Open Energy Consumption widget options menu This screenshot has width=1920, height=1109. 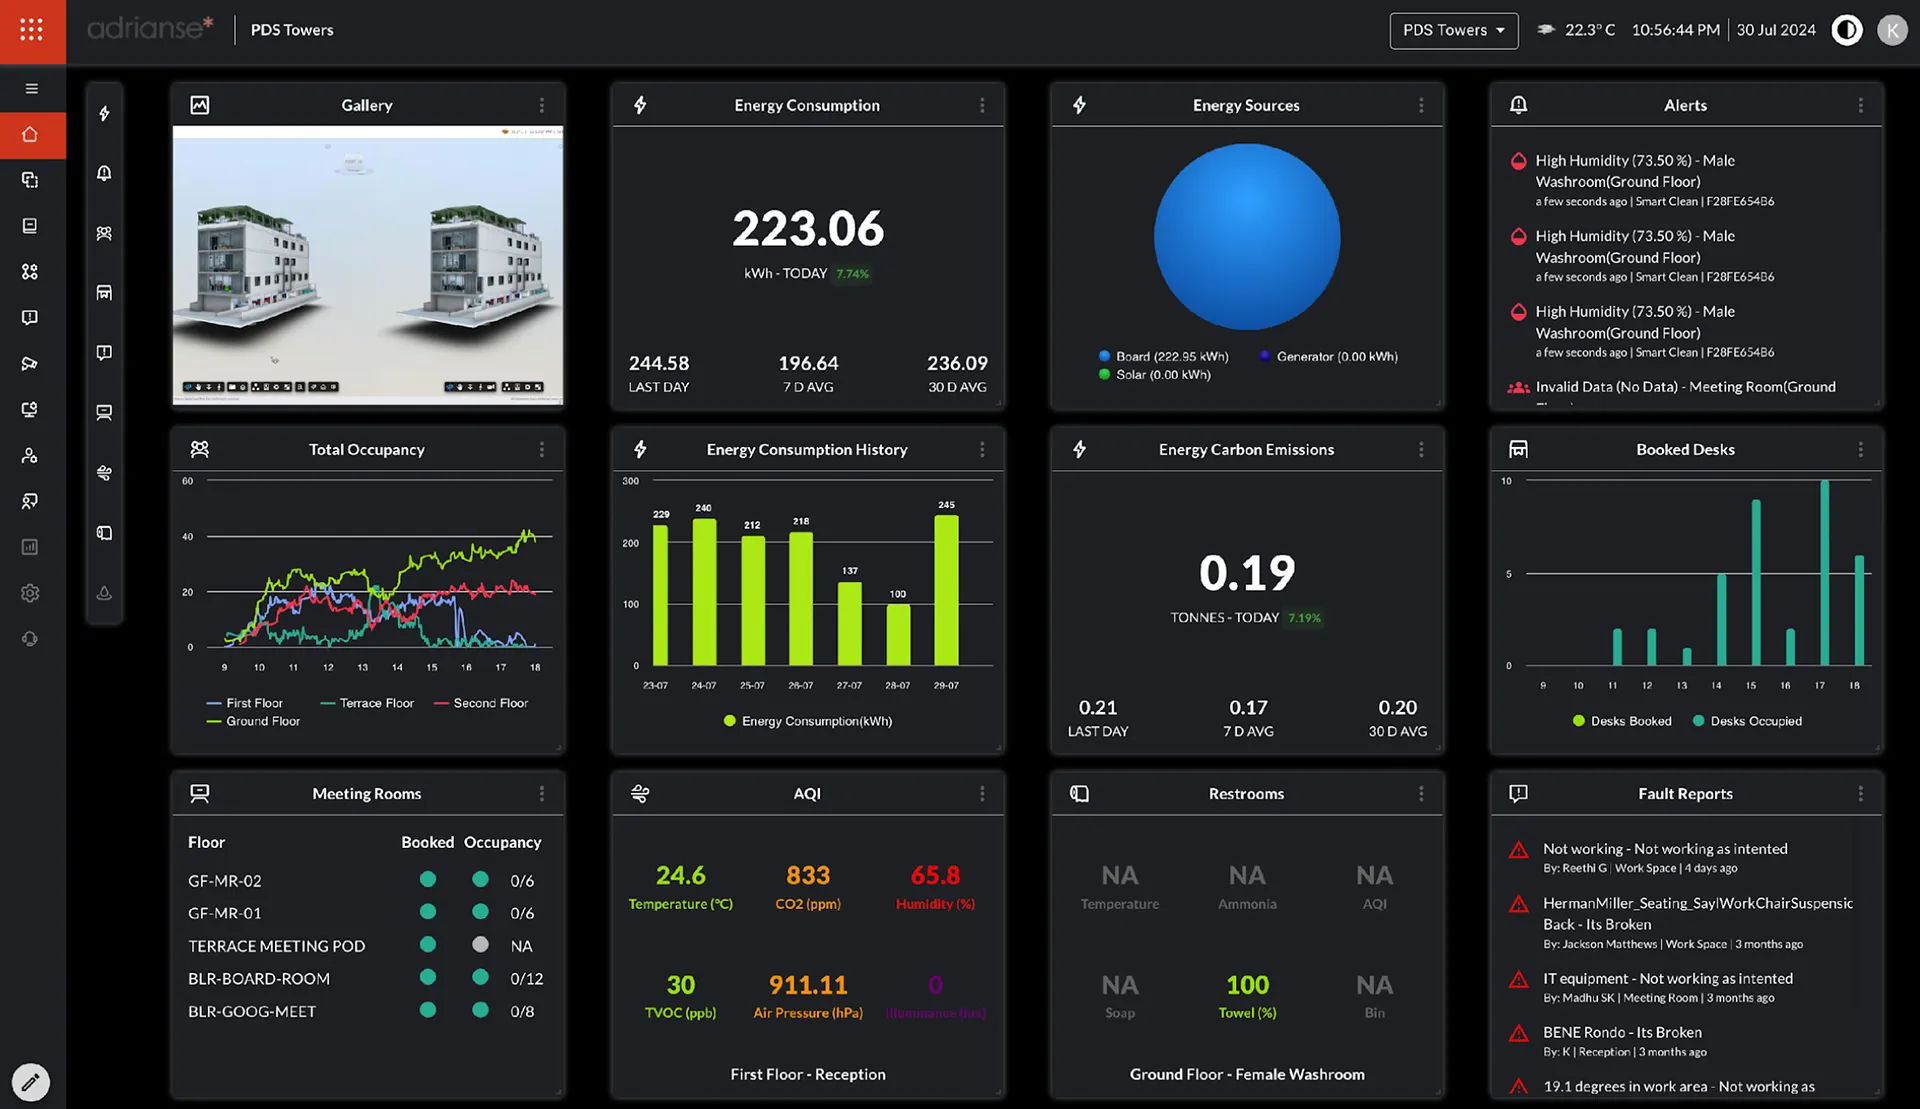point(982,105)
